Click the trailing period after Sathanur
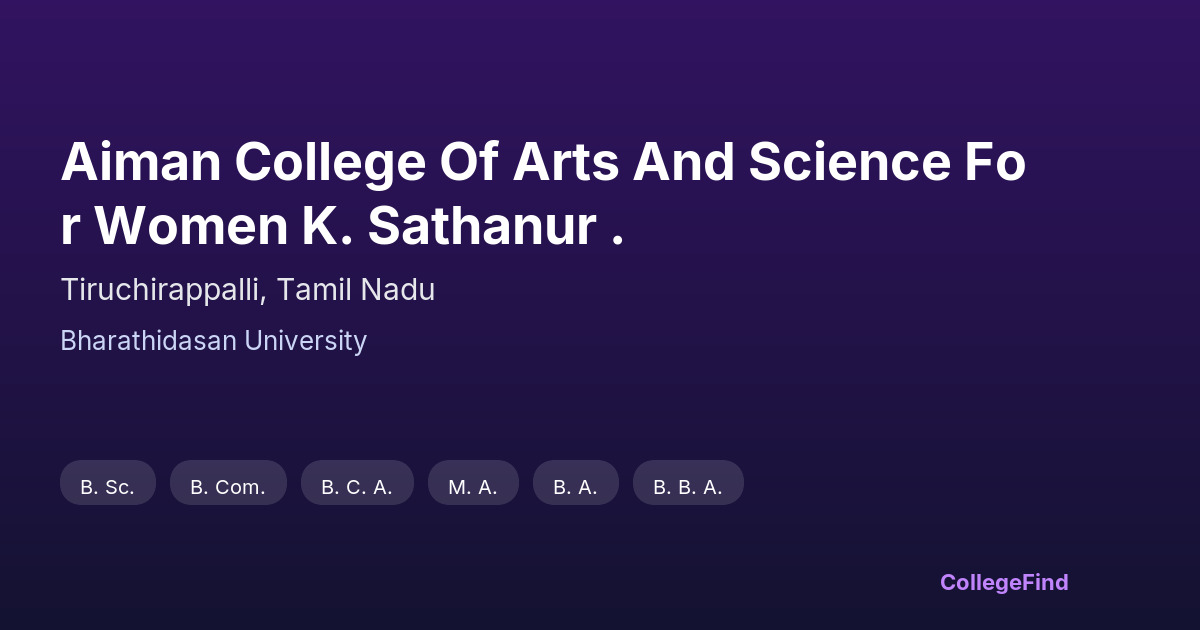 617,240
